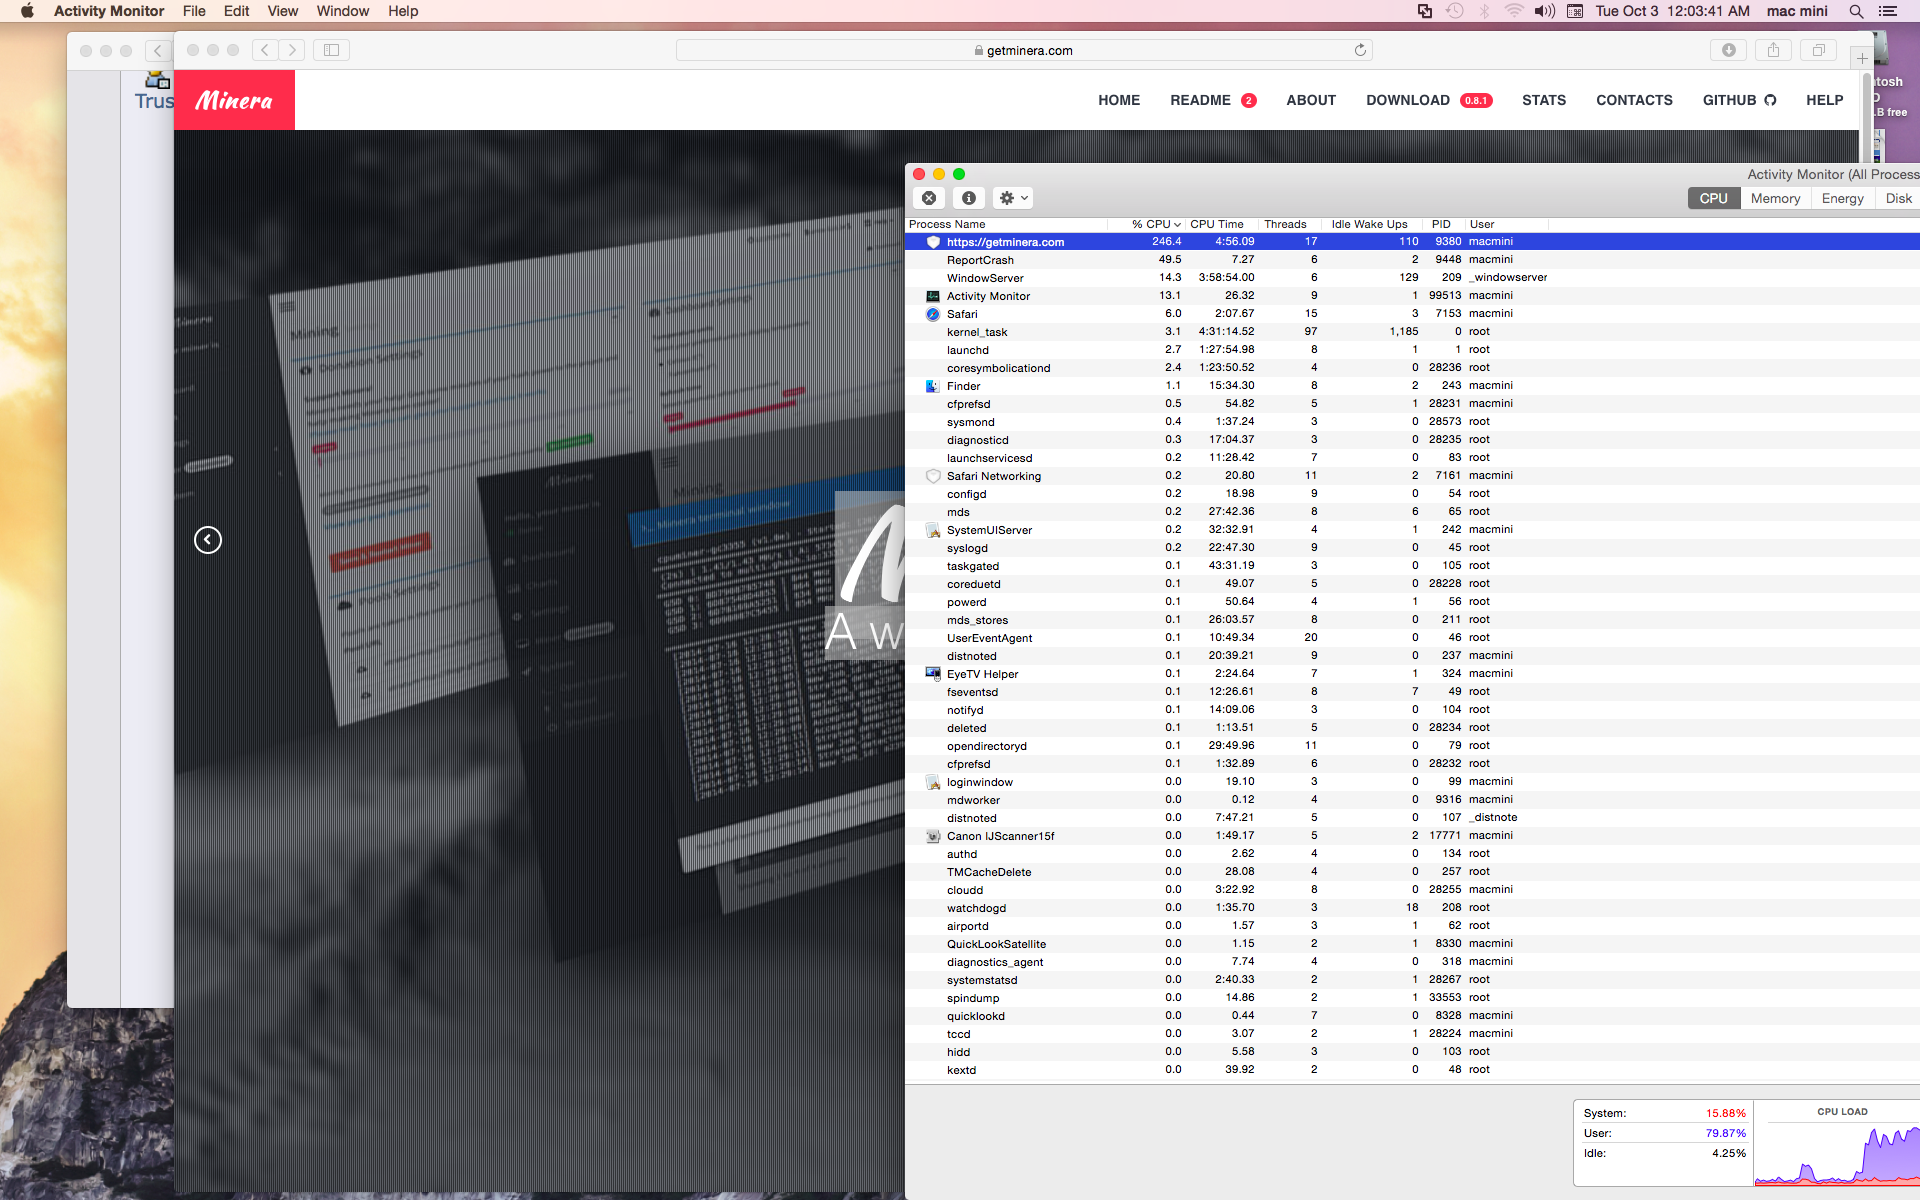This screenshot has height=1200, width=1920.
Task: Select the kernel_task process row
Action: [1412, 332]
